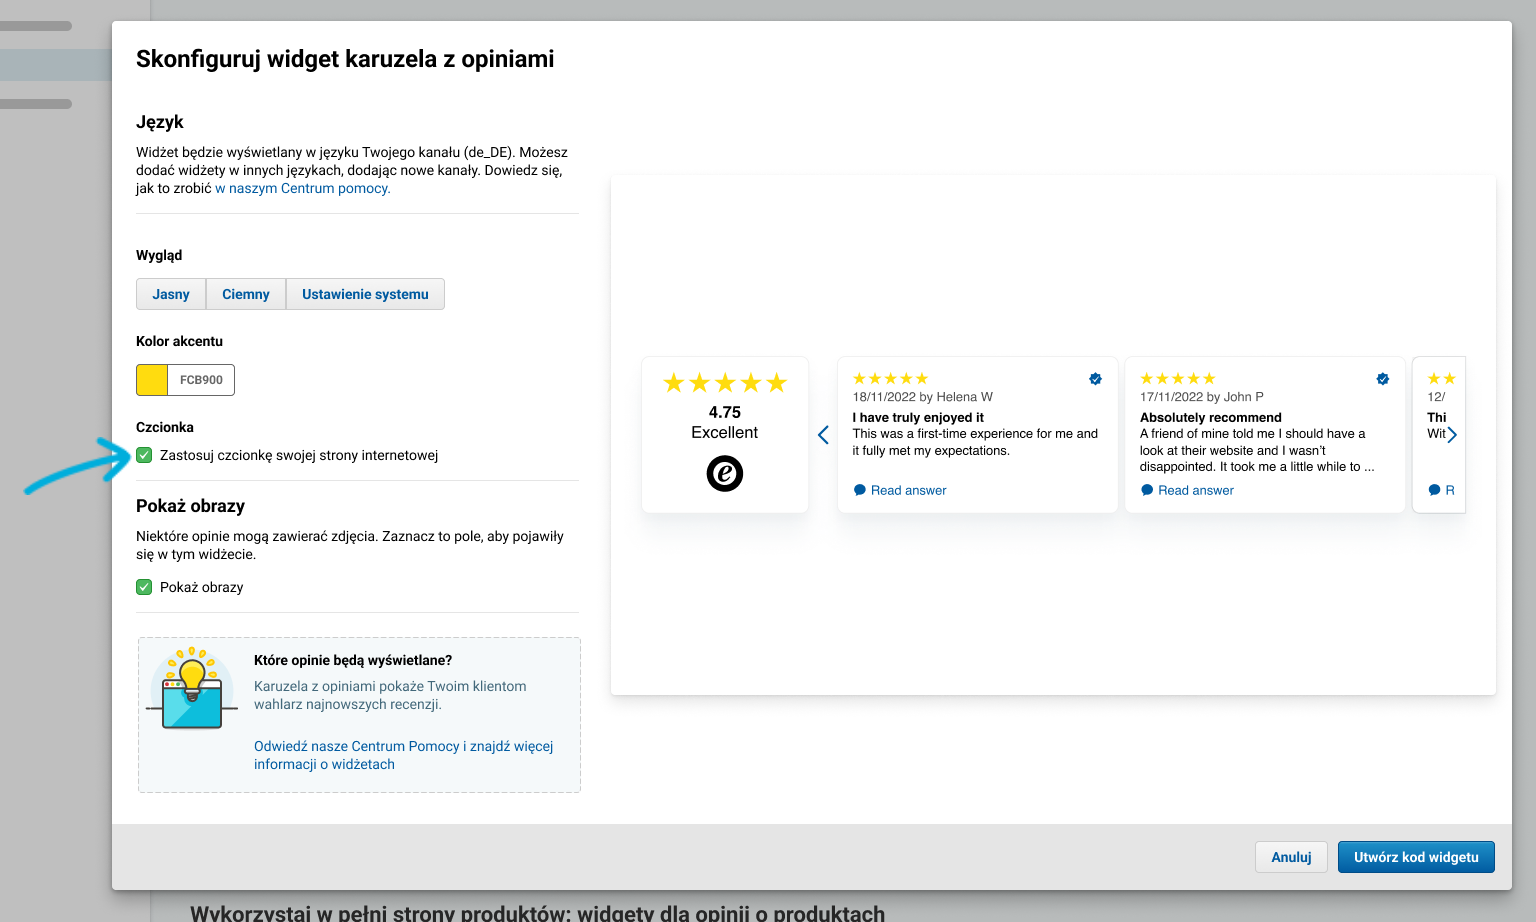The image size is (1536, 922).
Task: Click the Trusted Shops e-logo badge
Action: click(725, 473)
